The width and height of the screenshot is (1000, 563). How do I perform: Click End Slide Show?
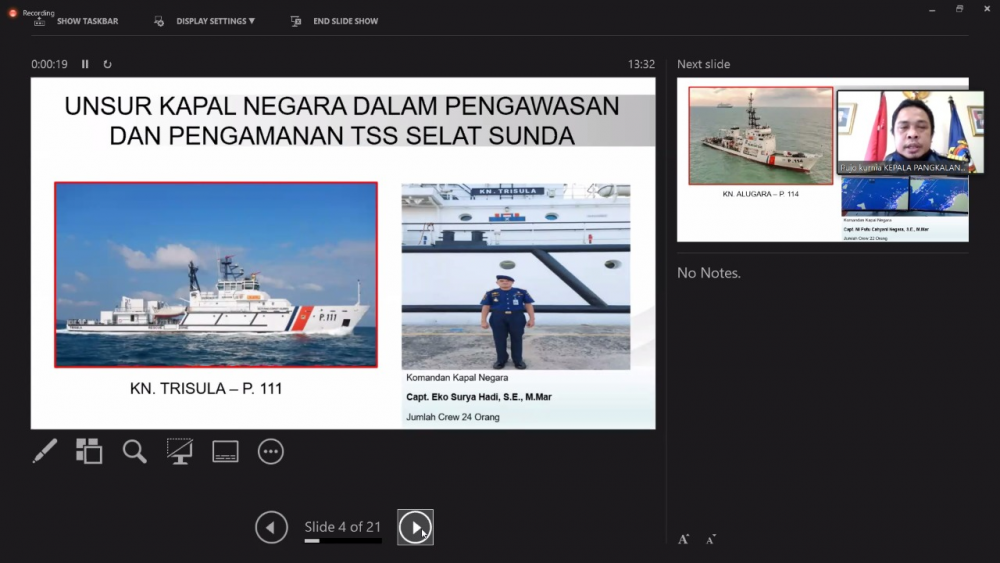pos(345,21)
